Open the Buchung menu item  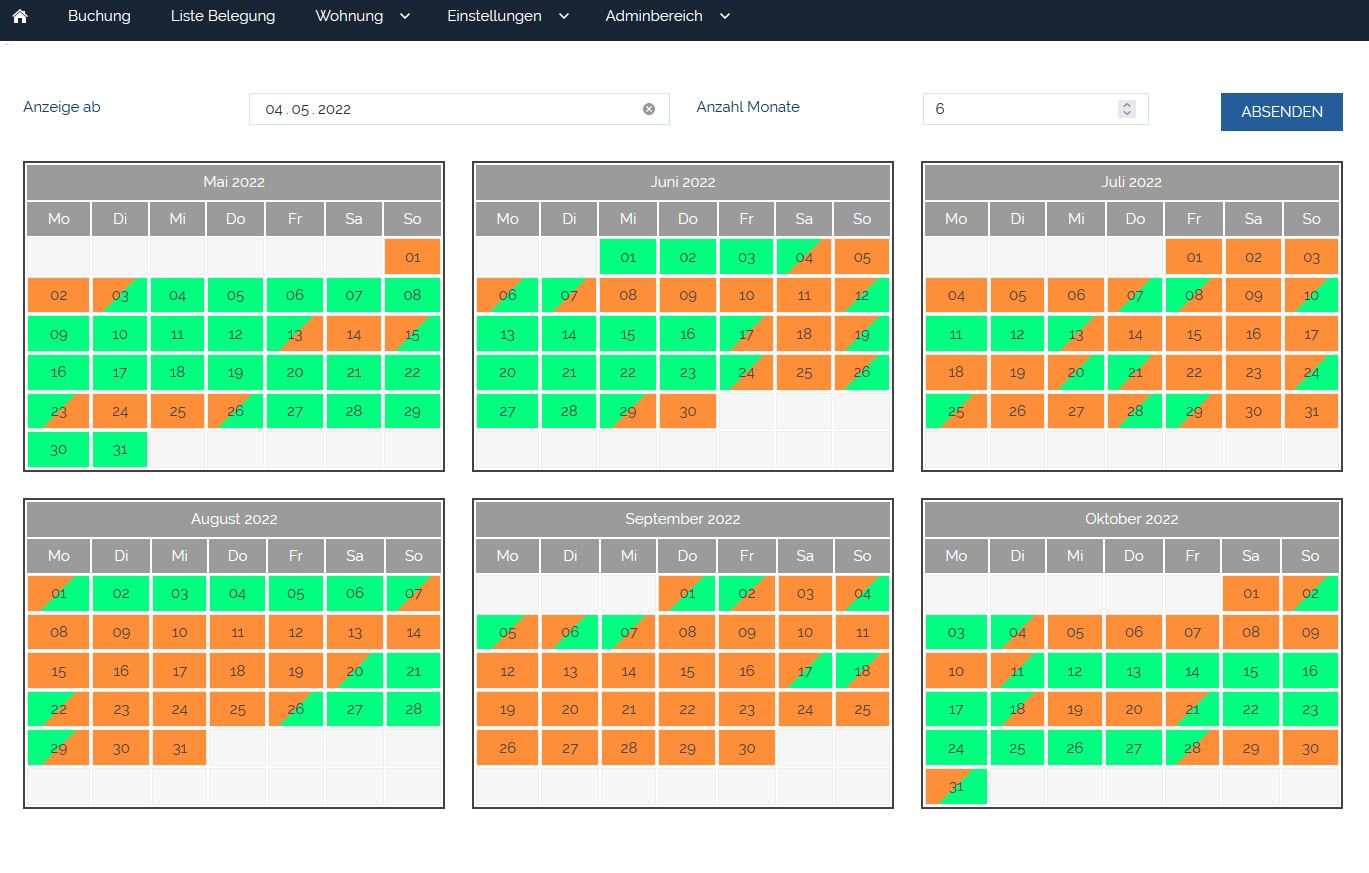[99, 17]
